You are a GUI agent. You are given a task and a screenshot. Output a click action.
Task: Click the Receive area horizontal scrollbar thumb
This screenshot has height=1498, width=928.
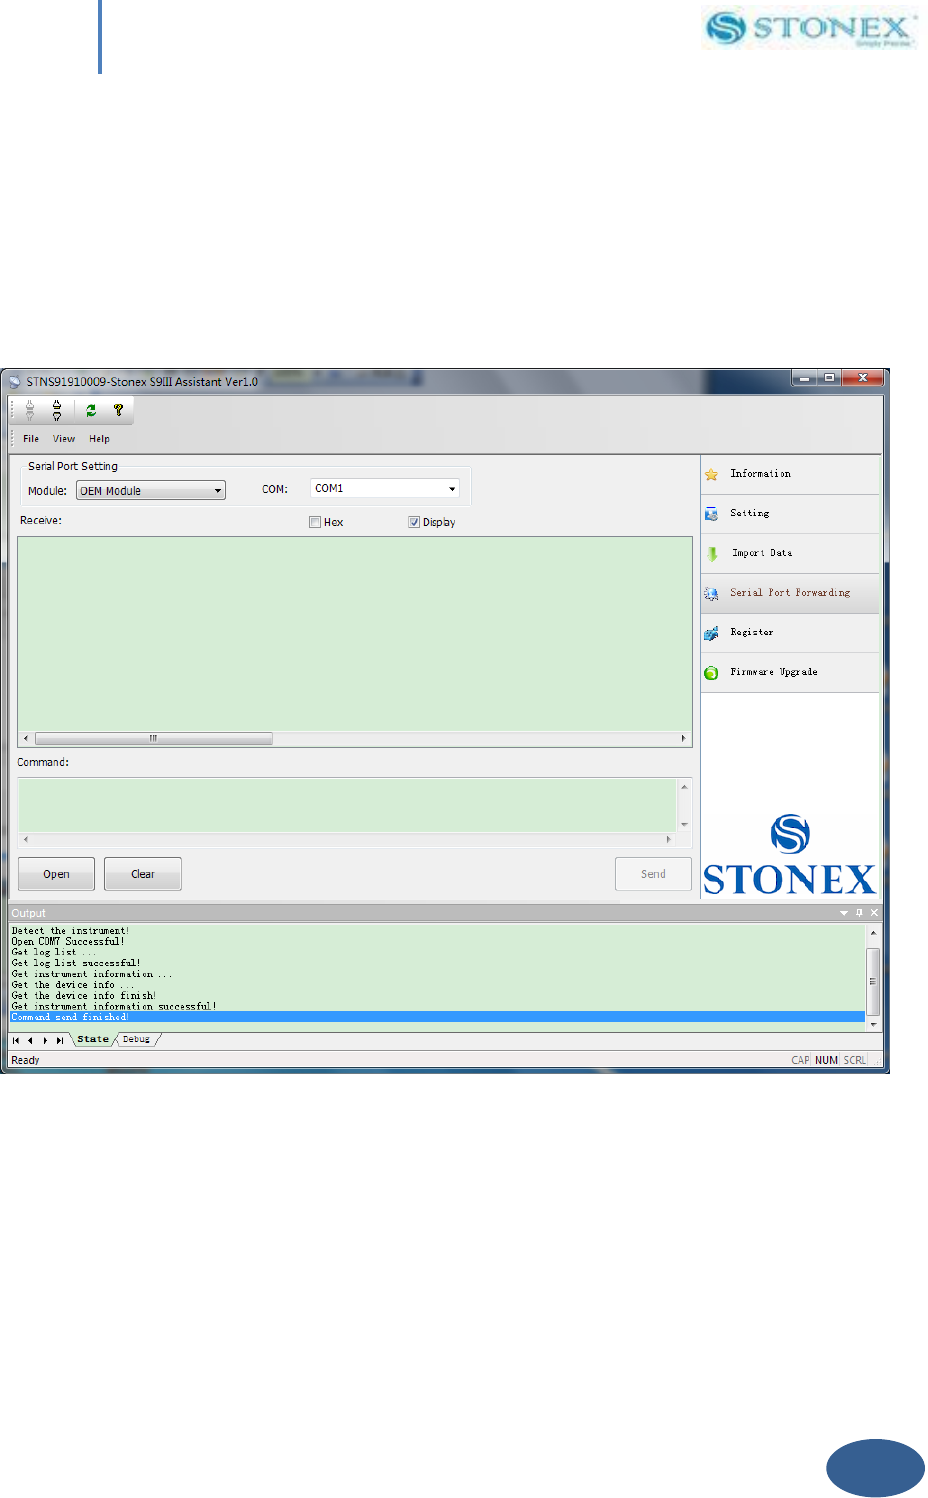click(x=154, y=739)
